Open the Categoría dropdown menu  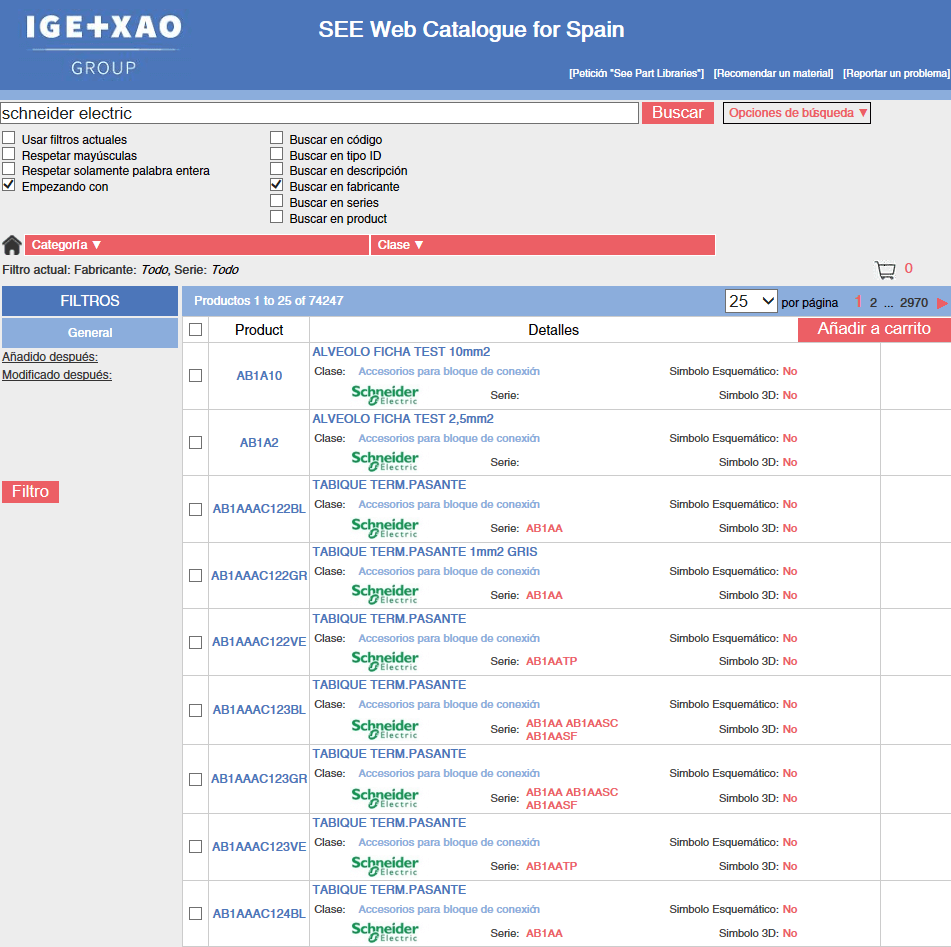tap(197, 245)
